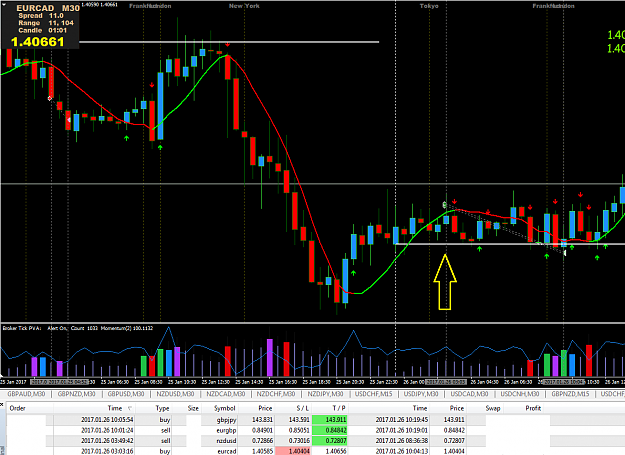Switch to the GBPAUD,M30 chart tab
The image size is (625, 455).
[x=26, y=394]
